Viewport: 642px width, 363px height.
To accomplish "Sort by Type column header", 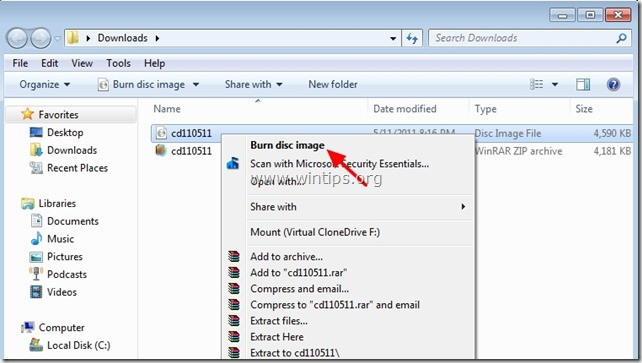I will coord(485,109).
